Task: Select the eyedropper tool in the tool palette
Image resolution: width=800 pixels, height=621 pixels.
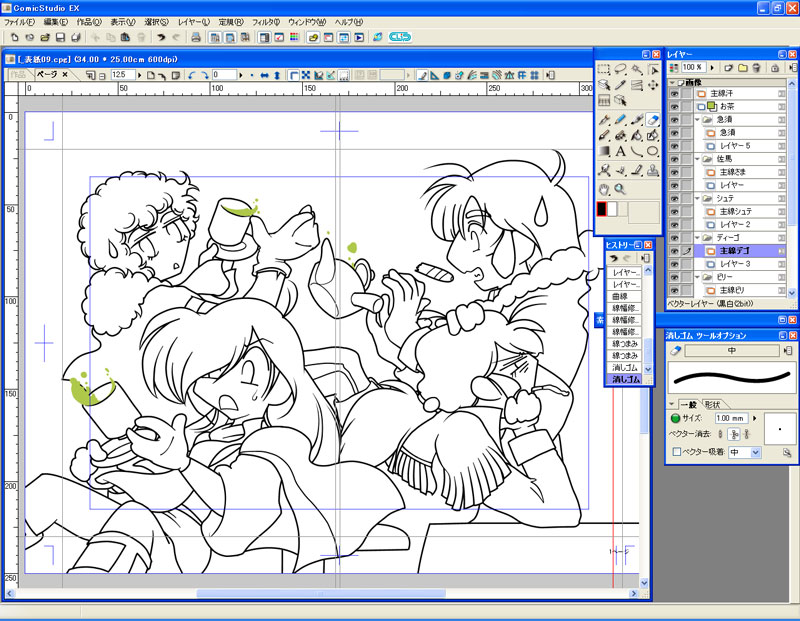Action: click(x=620, y=85)
